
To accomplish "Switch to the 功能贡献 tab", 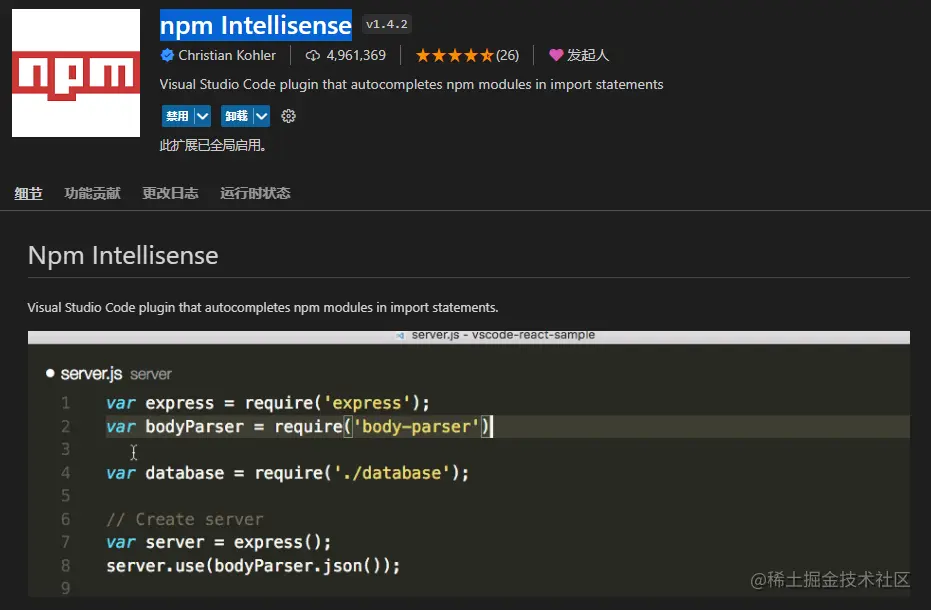I will pyautogui.click(x=93, y=193).
